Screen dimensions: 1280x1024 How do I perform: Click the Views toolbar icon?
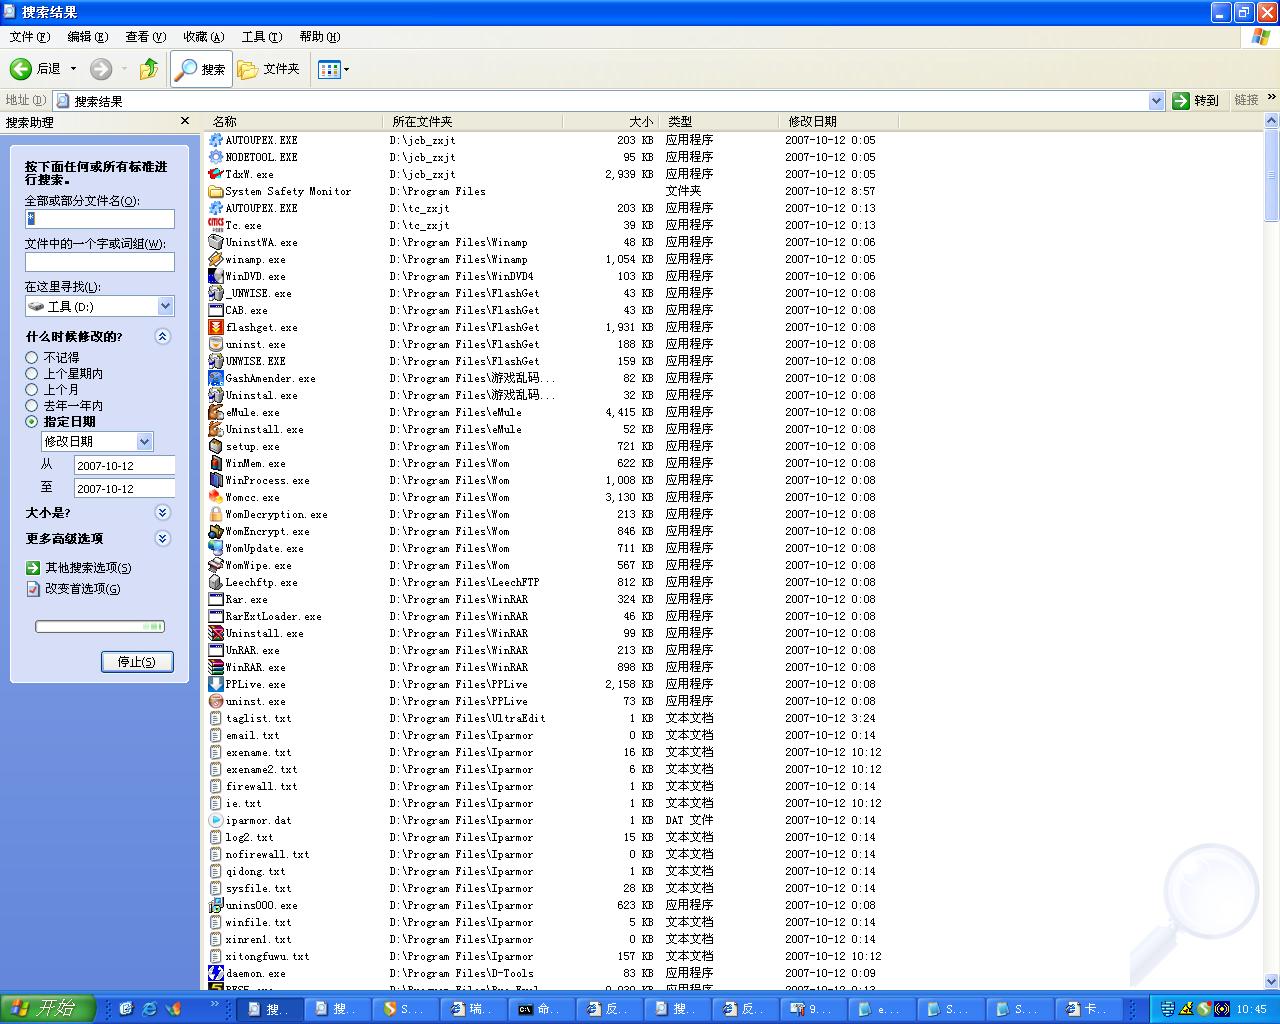tap(329, 69)
